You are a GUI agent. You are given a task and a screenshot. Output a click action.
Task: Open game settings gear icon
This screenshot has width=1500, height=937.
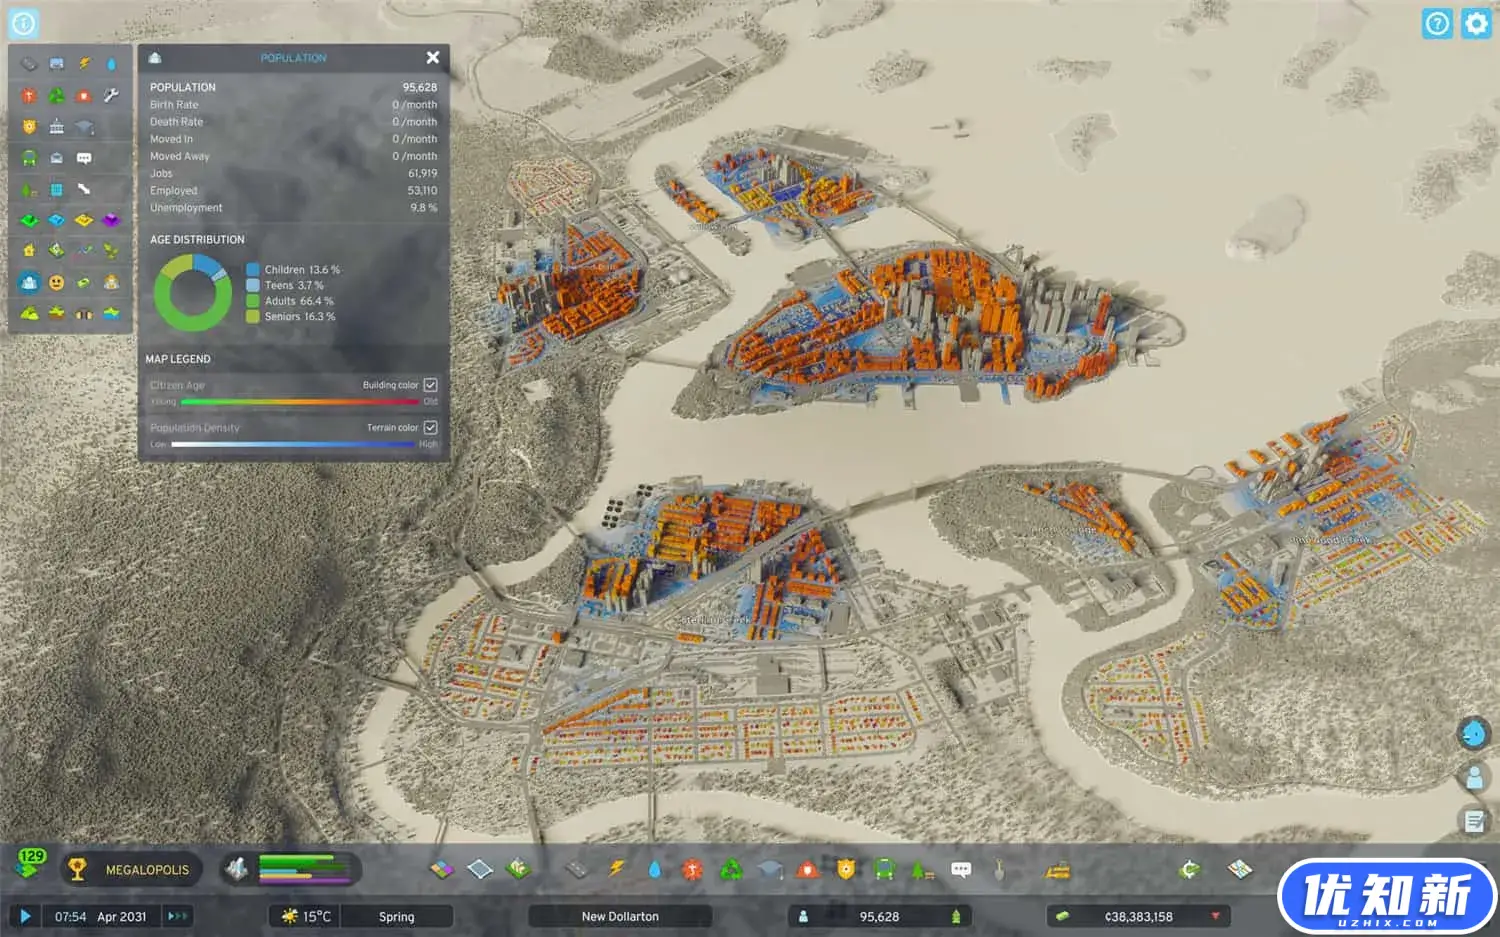1476,24
